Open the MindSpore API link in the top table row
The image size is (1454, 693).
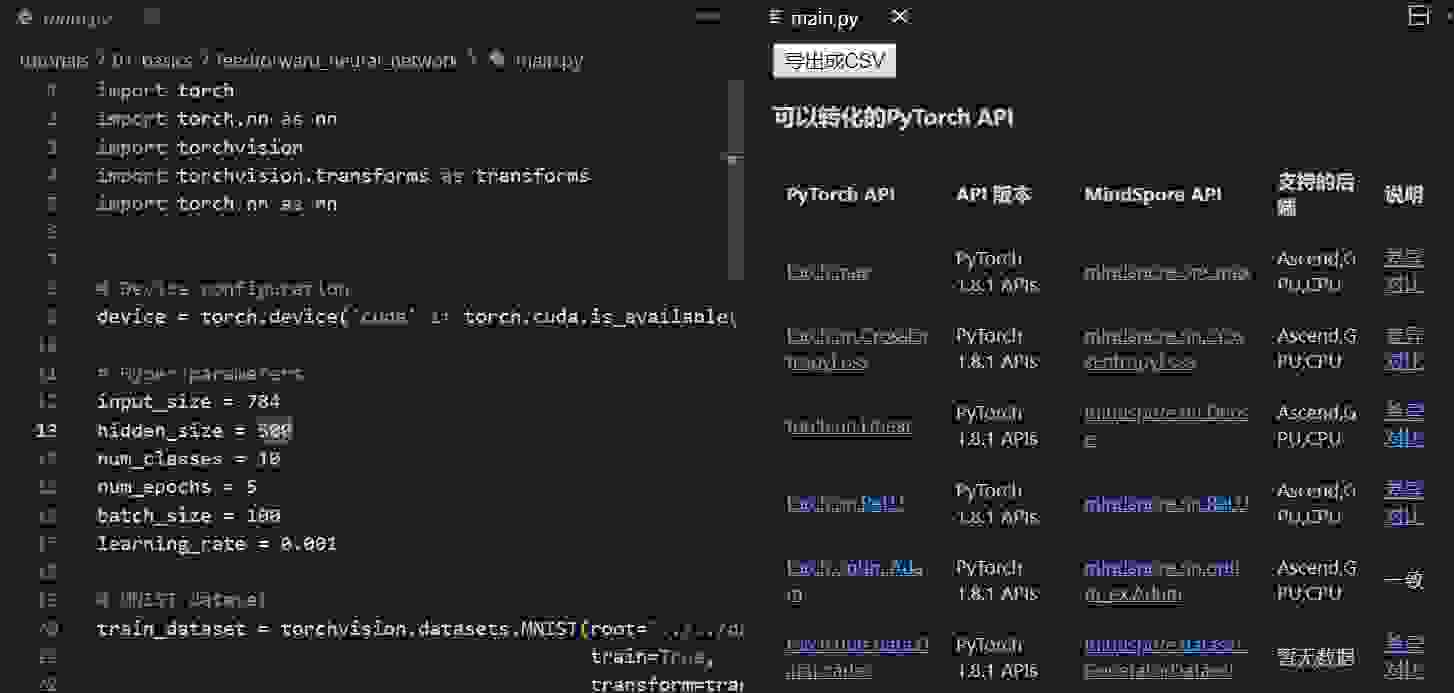(1166, 272)
